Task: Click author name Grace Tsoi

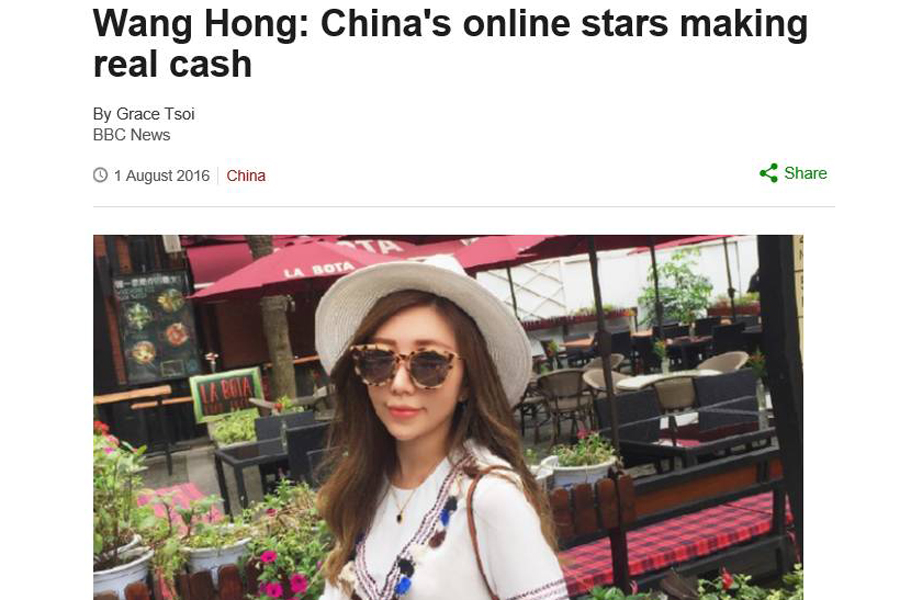Action: (155, 114)
